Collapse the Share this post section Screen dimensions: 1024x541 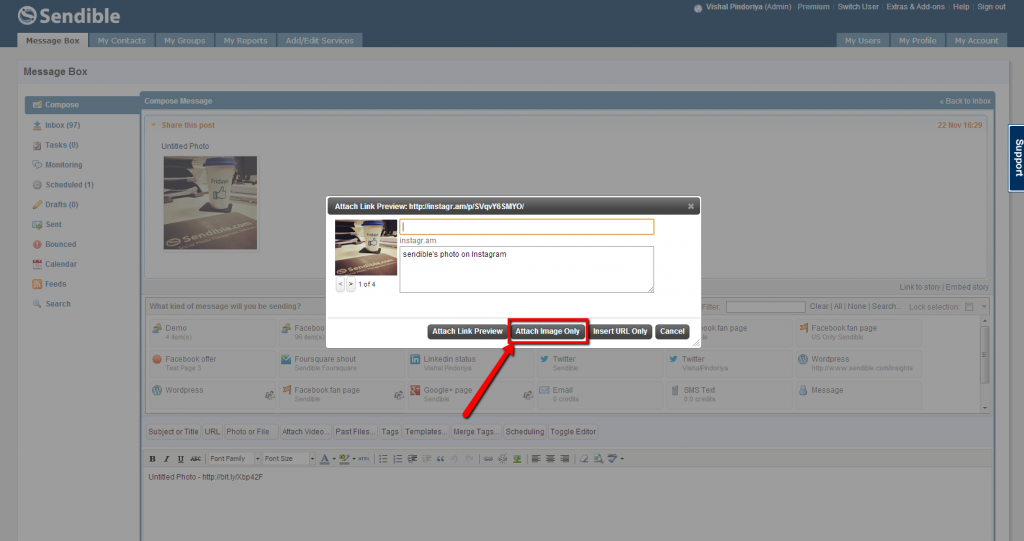click(x=153, y=125)
